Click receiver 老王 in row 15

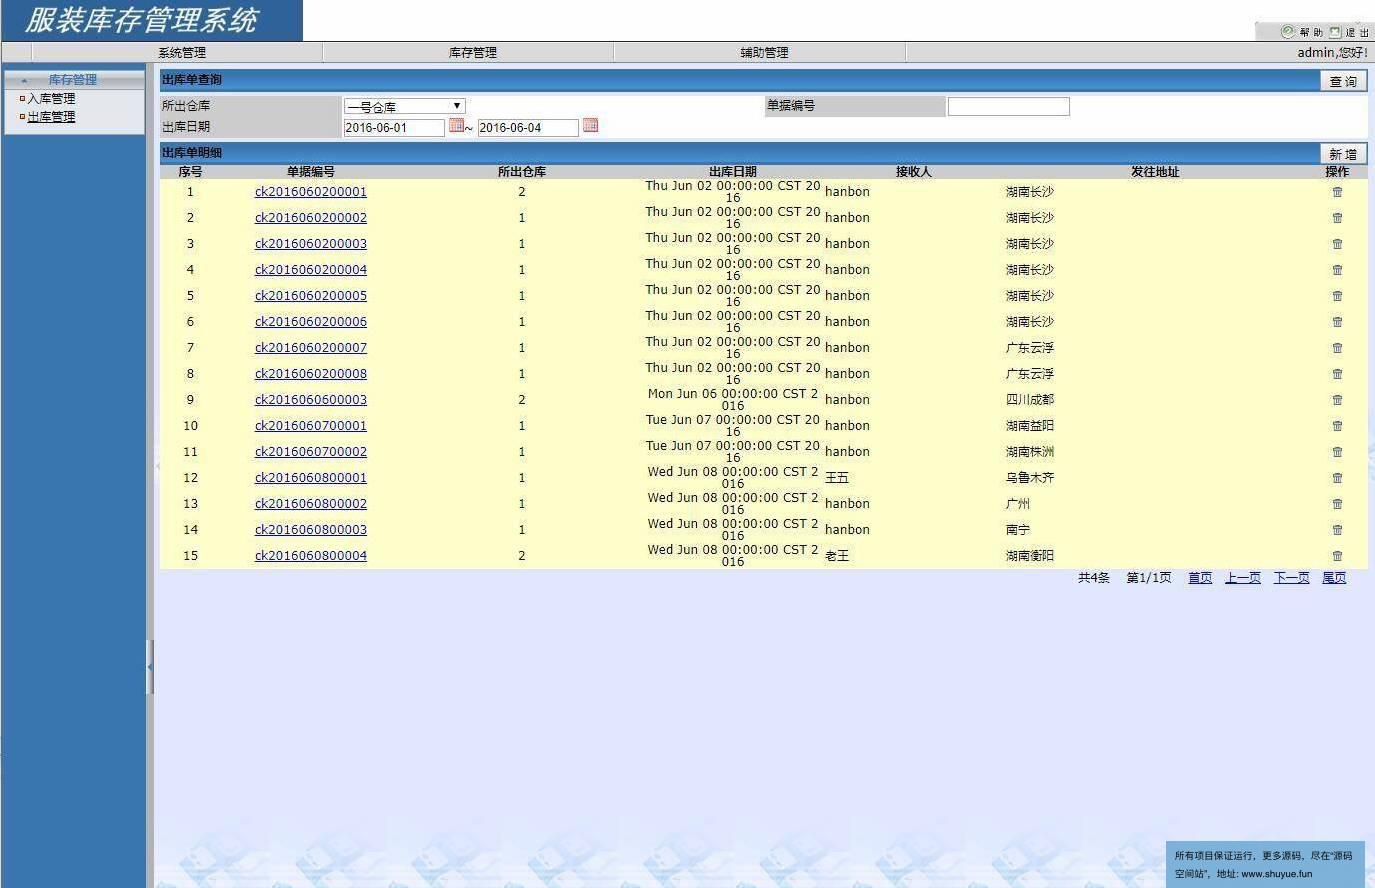click(x=837, y=556)
